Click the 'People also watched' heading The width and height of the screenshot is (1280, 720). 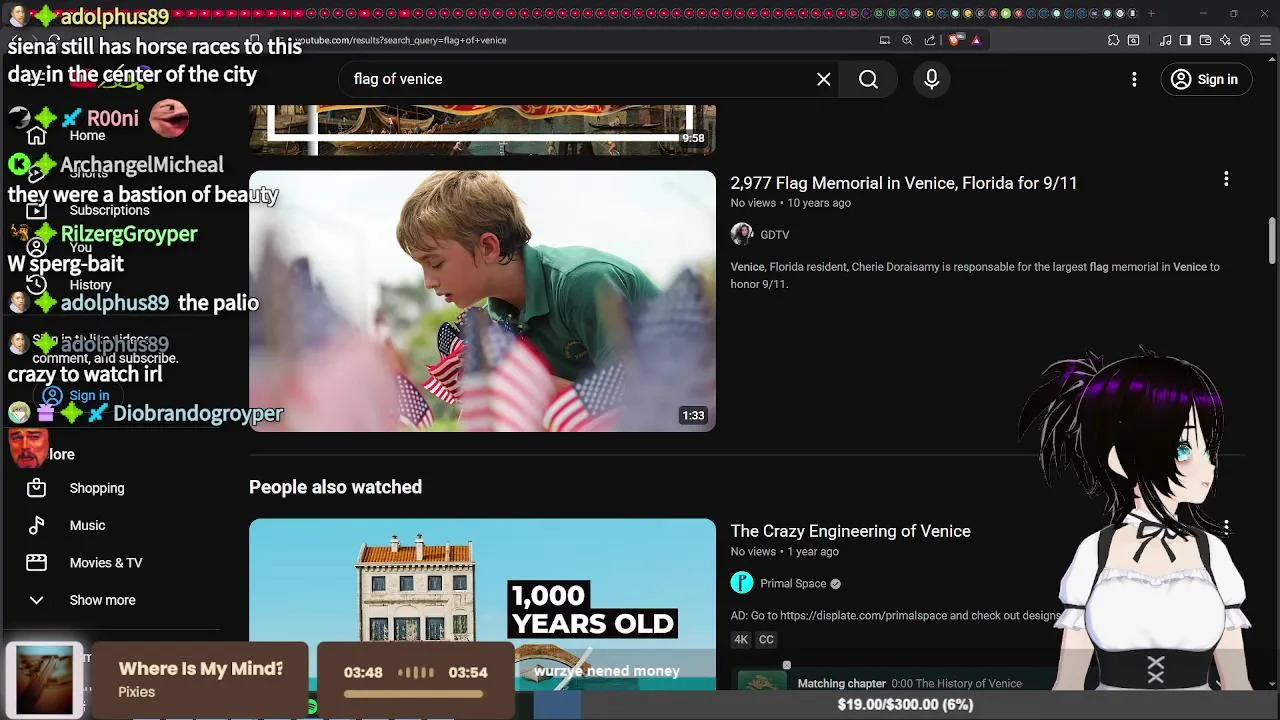335,487
